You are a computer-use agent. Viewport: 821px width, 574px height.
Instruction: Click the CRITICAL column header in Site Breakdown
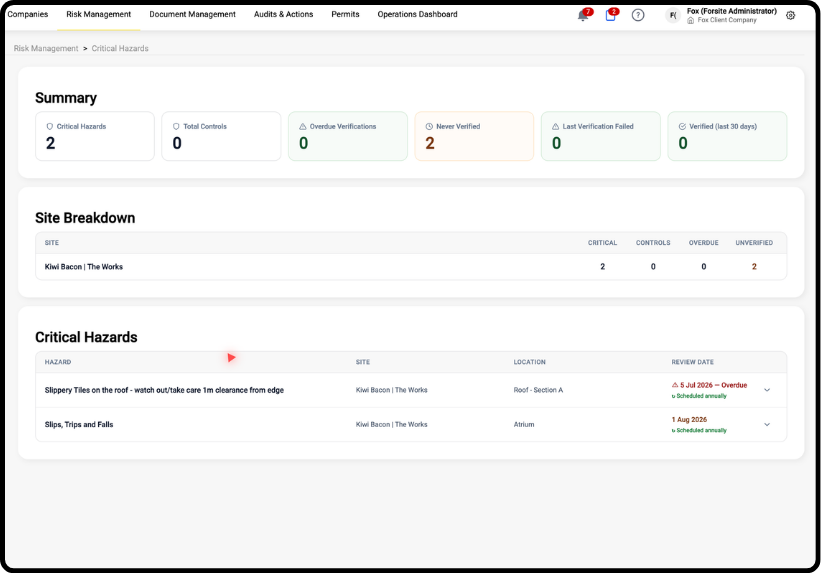602,243
